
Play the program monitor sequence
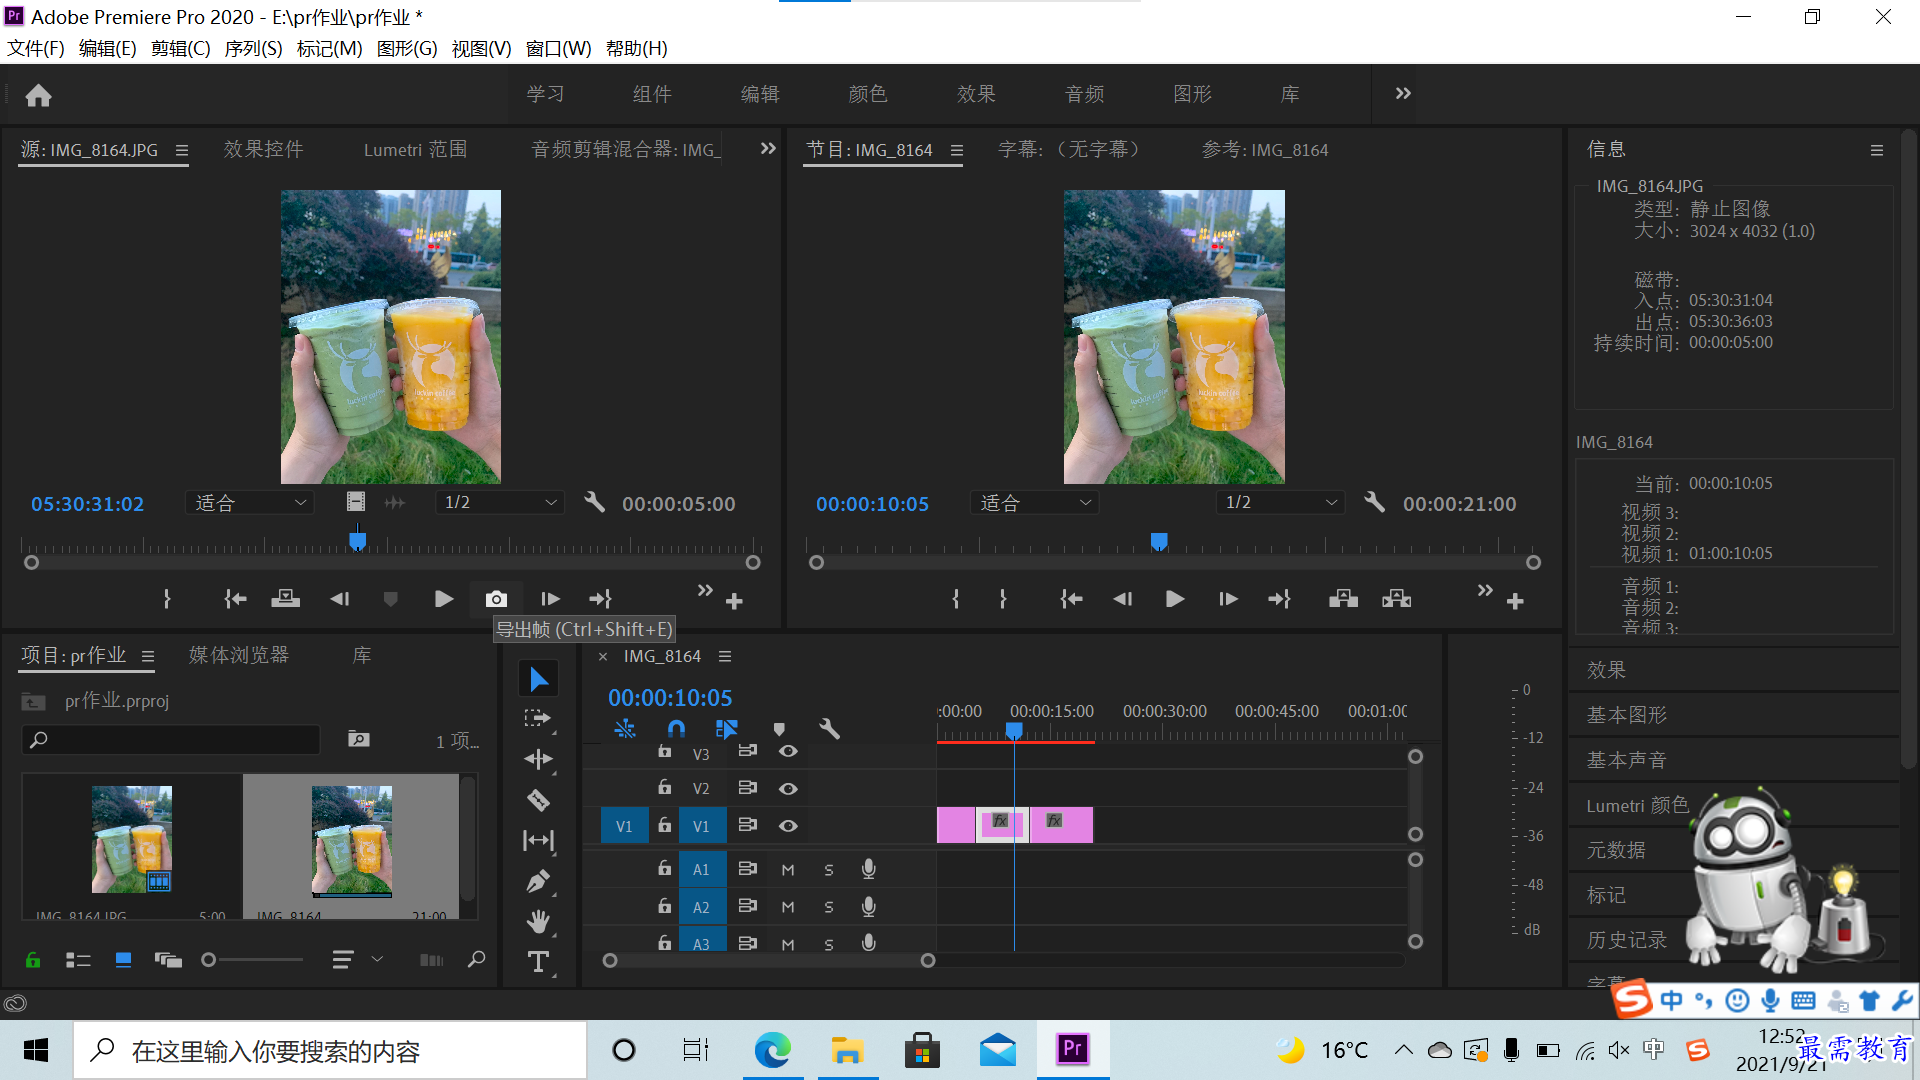pos(1175,599)
